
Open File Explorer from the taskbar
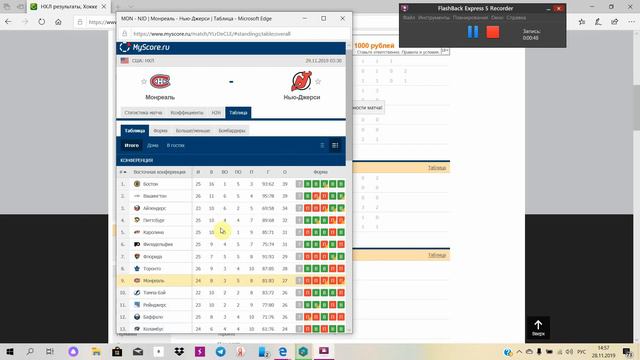tap(96, 351)
